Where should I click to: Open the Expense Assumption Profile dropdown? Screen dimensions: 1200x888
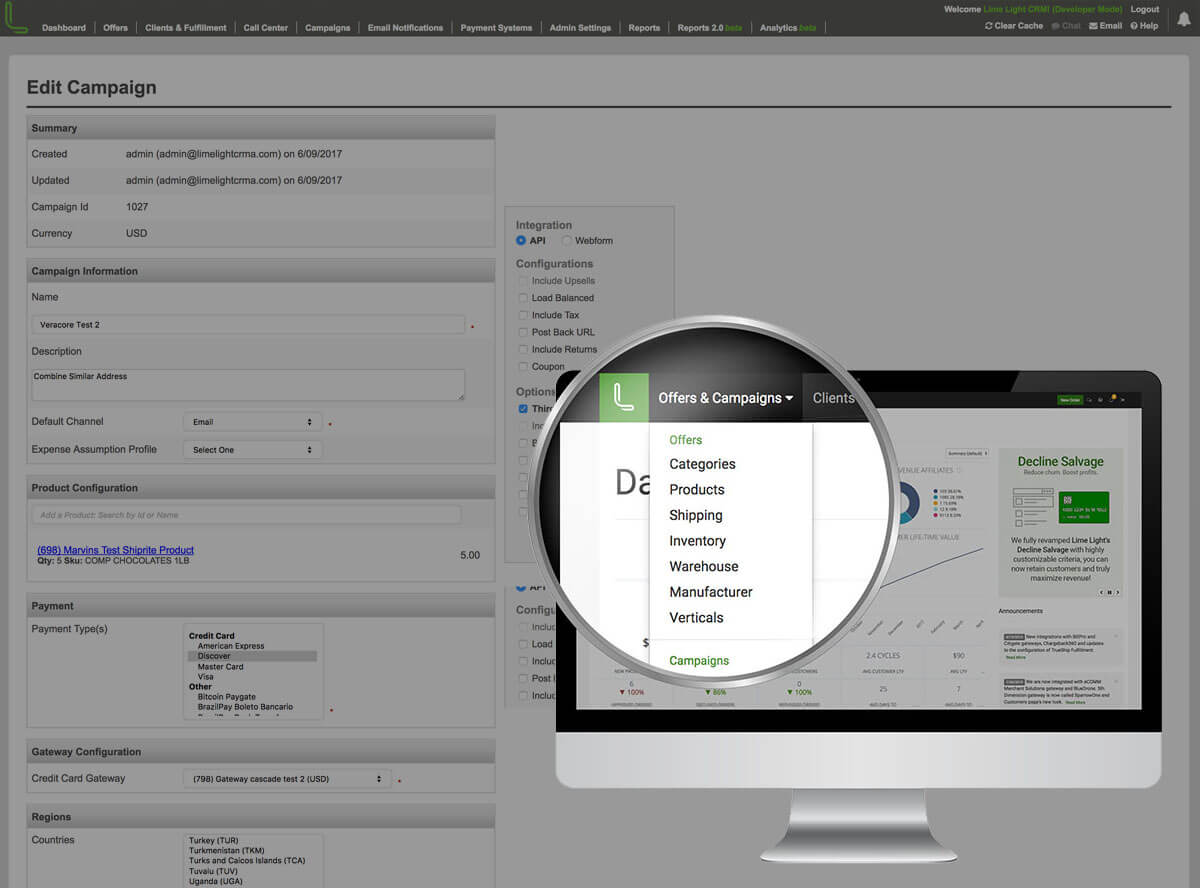253,450
